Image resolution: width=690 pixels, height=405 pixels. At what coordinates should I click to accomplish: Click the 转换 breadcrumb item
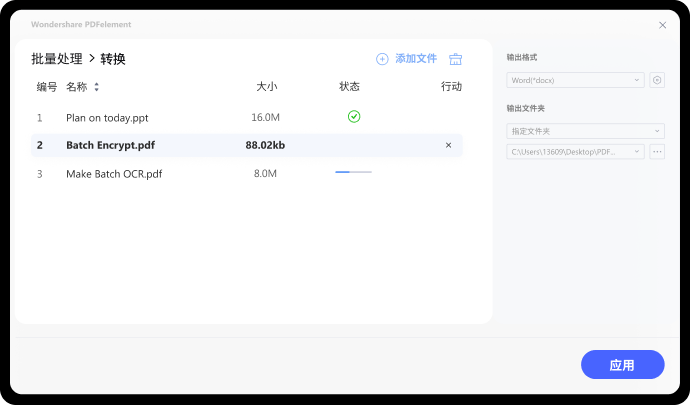(113, 59)
